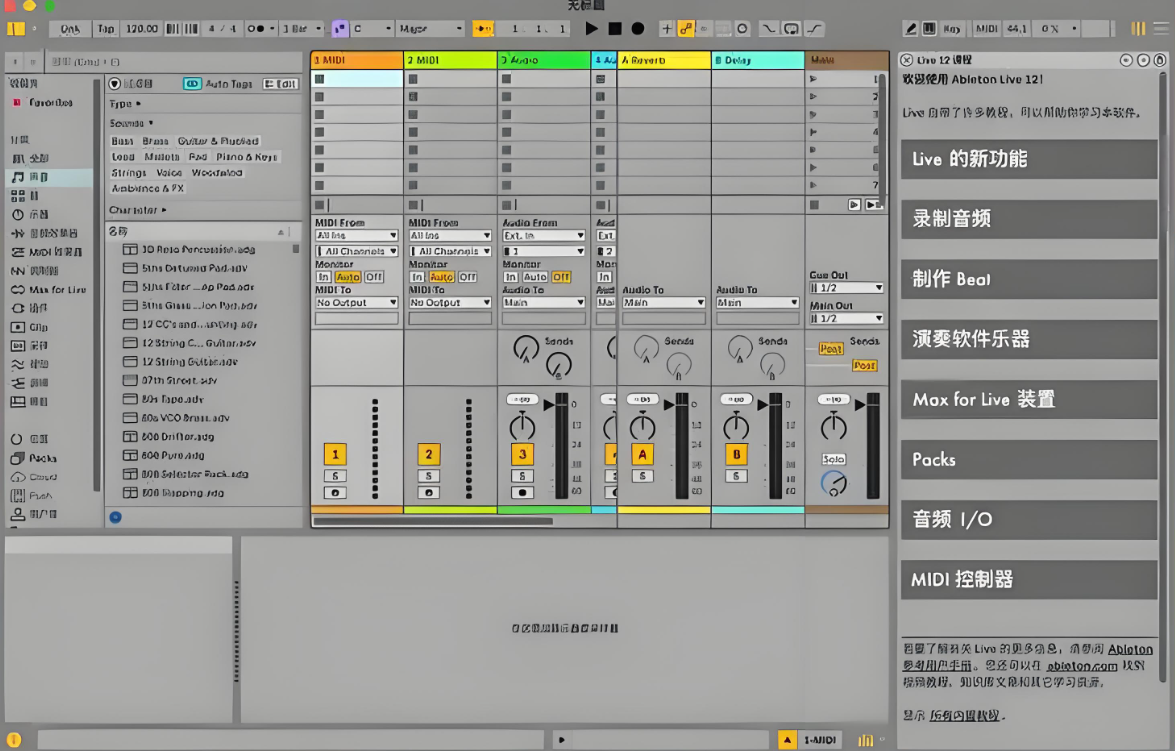Image resolution: width=1175 pixels, height=751 pixels.
Task: Arm track 1 MIDI for recording
Action: 335,493
